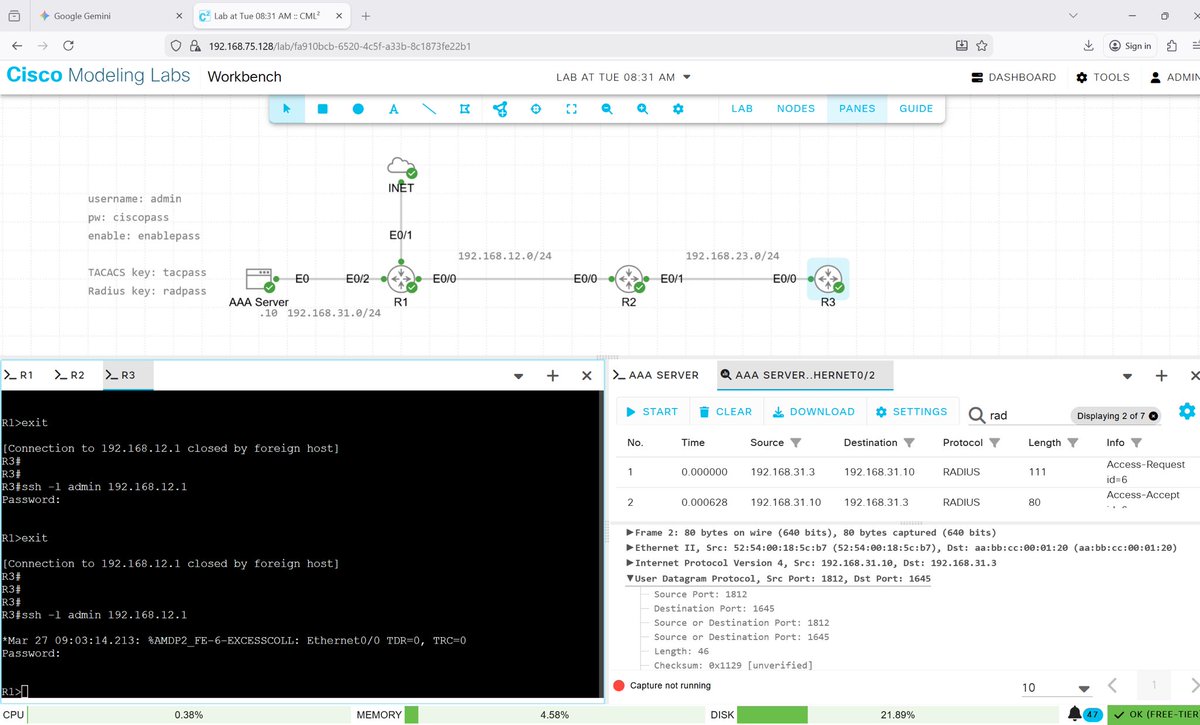Screen dimensions: 1200x725
Task: Switch to the AAA SERVER console tab
Action: tap(658, 375)
